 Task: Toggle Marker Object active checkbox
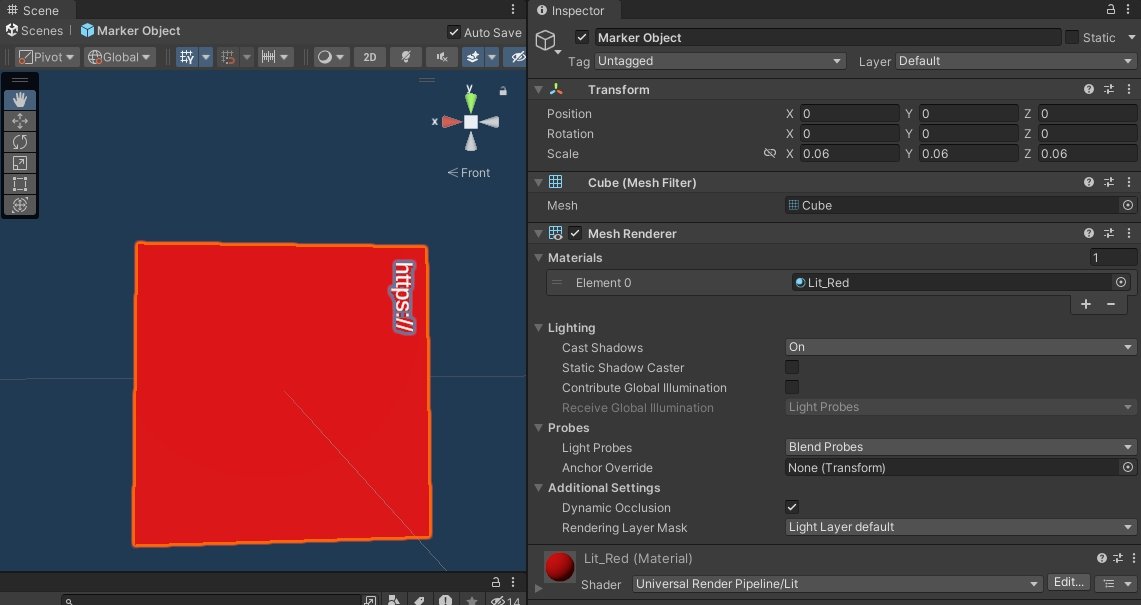point(581,37)
